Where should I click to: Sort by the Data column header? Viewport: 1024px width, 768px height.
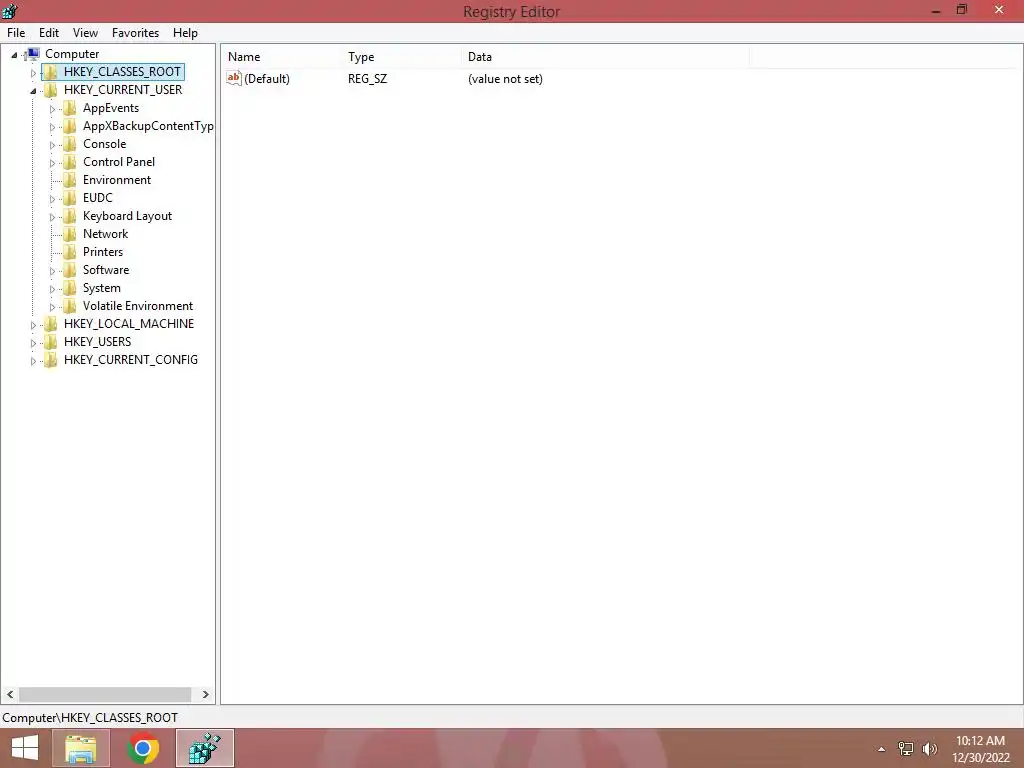coord(605,57)
